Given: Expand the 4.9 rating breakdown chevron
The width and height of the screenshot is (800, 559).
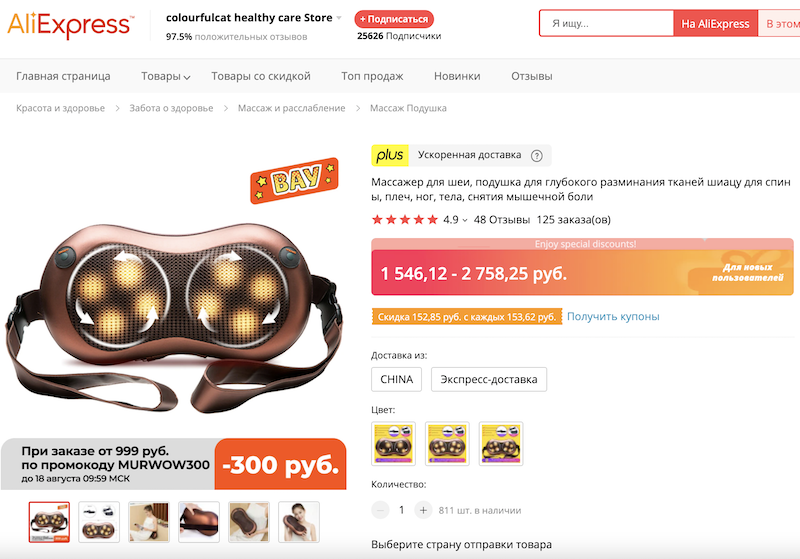Looking at the screenshot, I should (x=465, y=220).
